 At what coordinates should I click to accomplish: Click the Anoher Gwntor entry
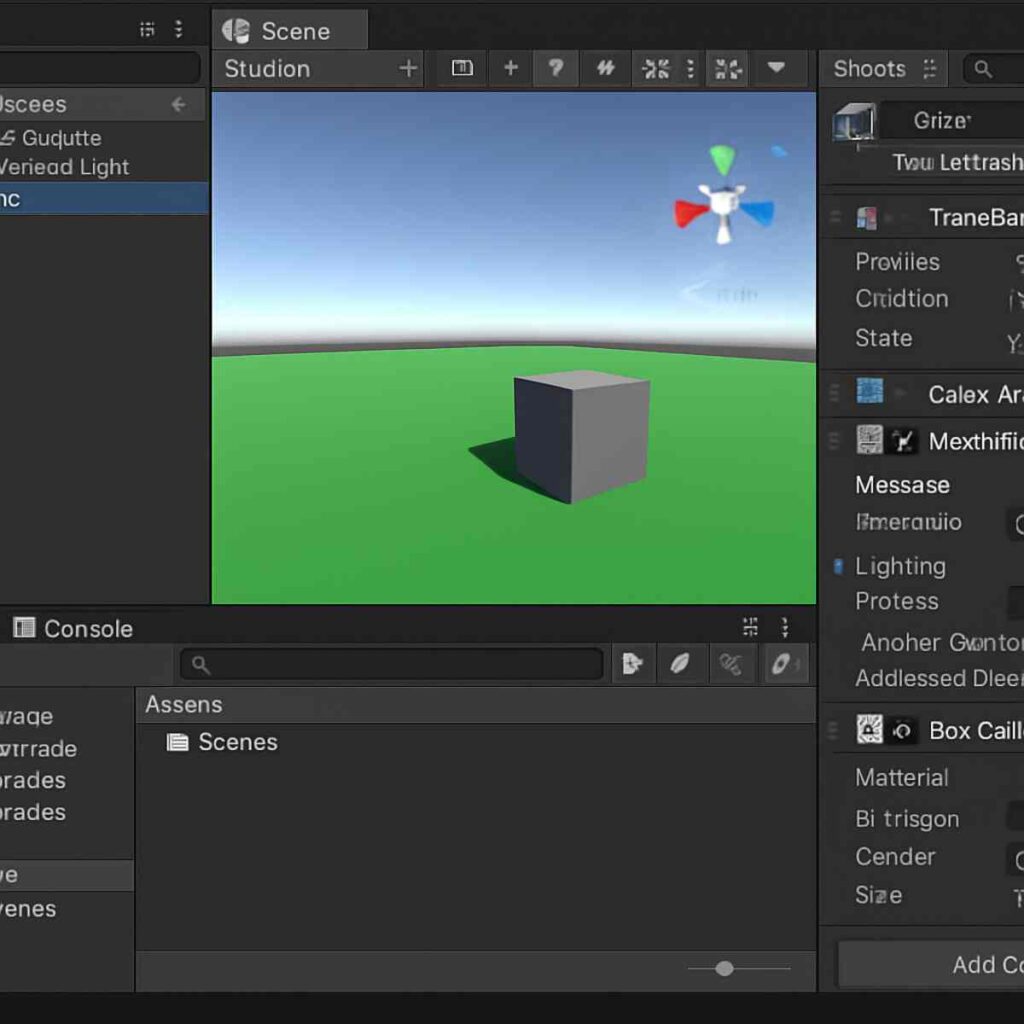pos(942,642)
